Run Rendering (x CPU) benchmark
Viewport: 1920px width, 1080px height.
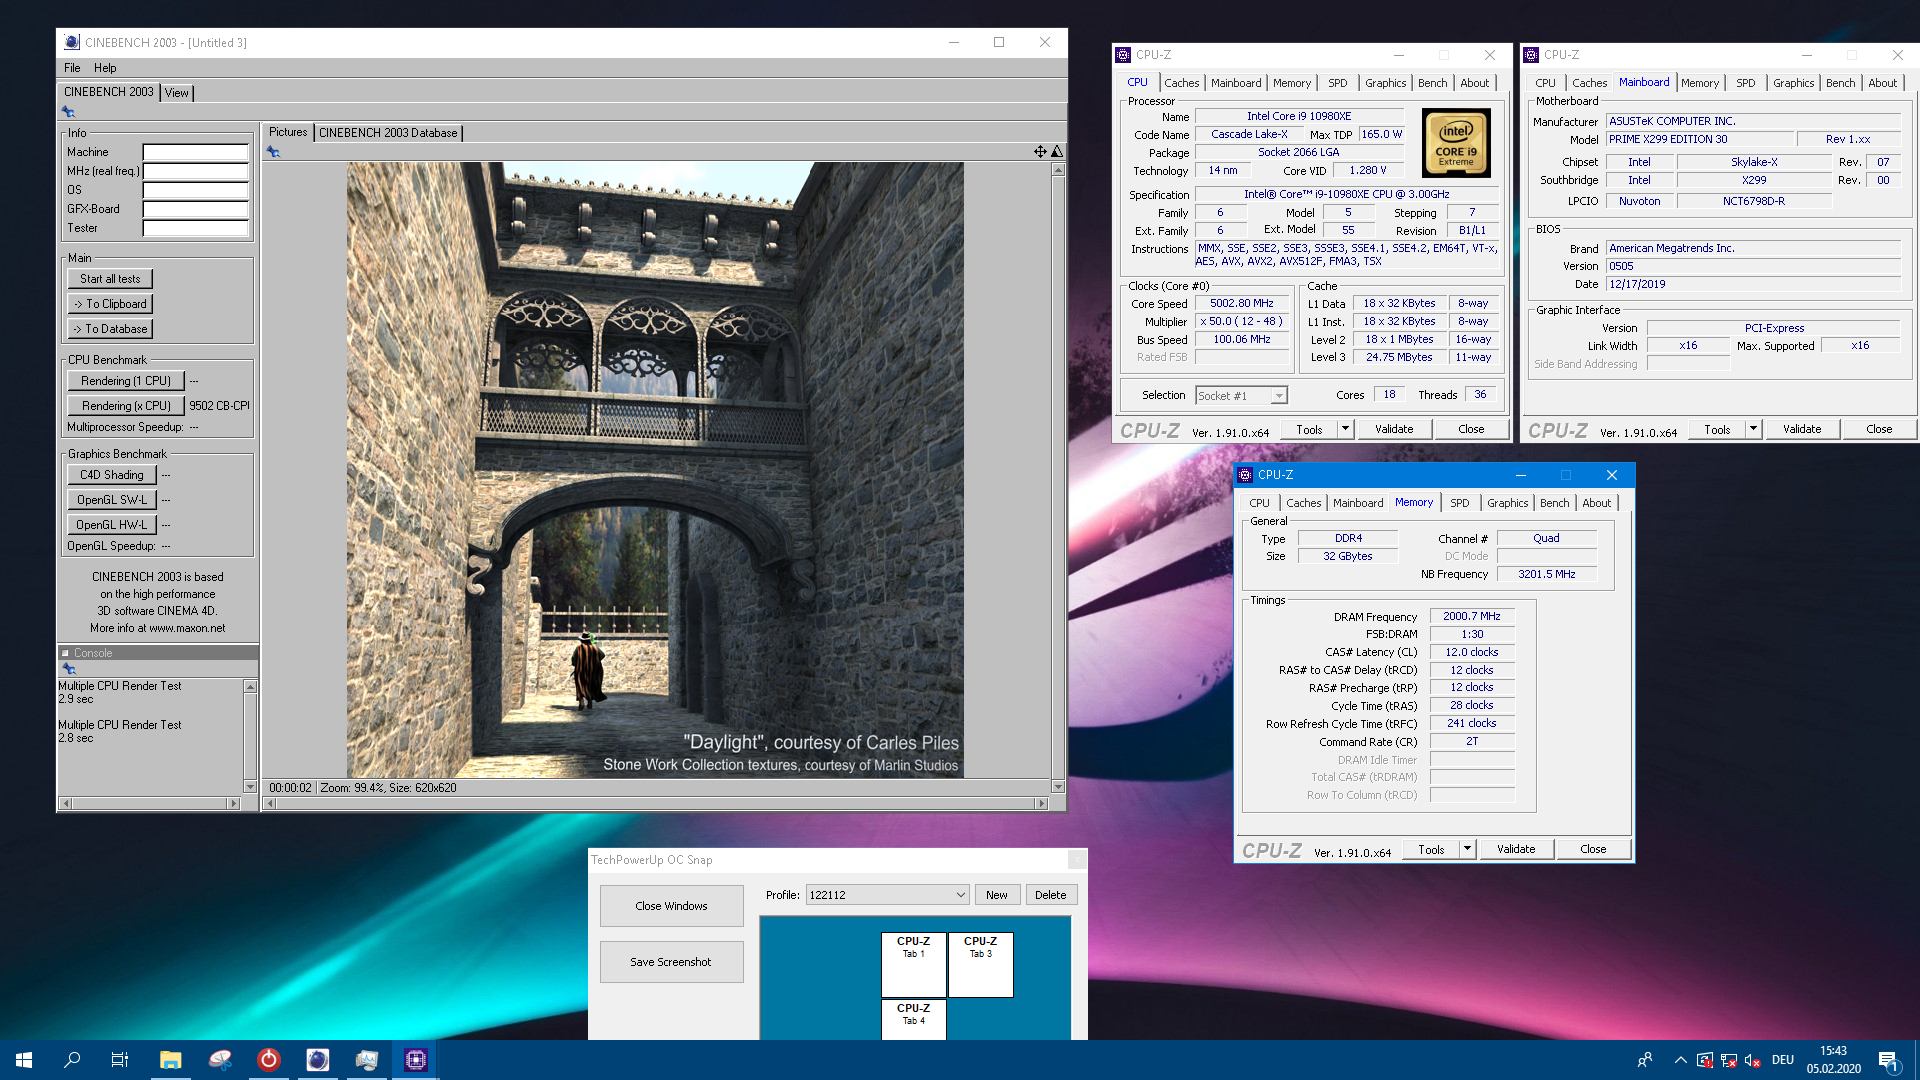pyautogui.click(x=126, y=406)
